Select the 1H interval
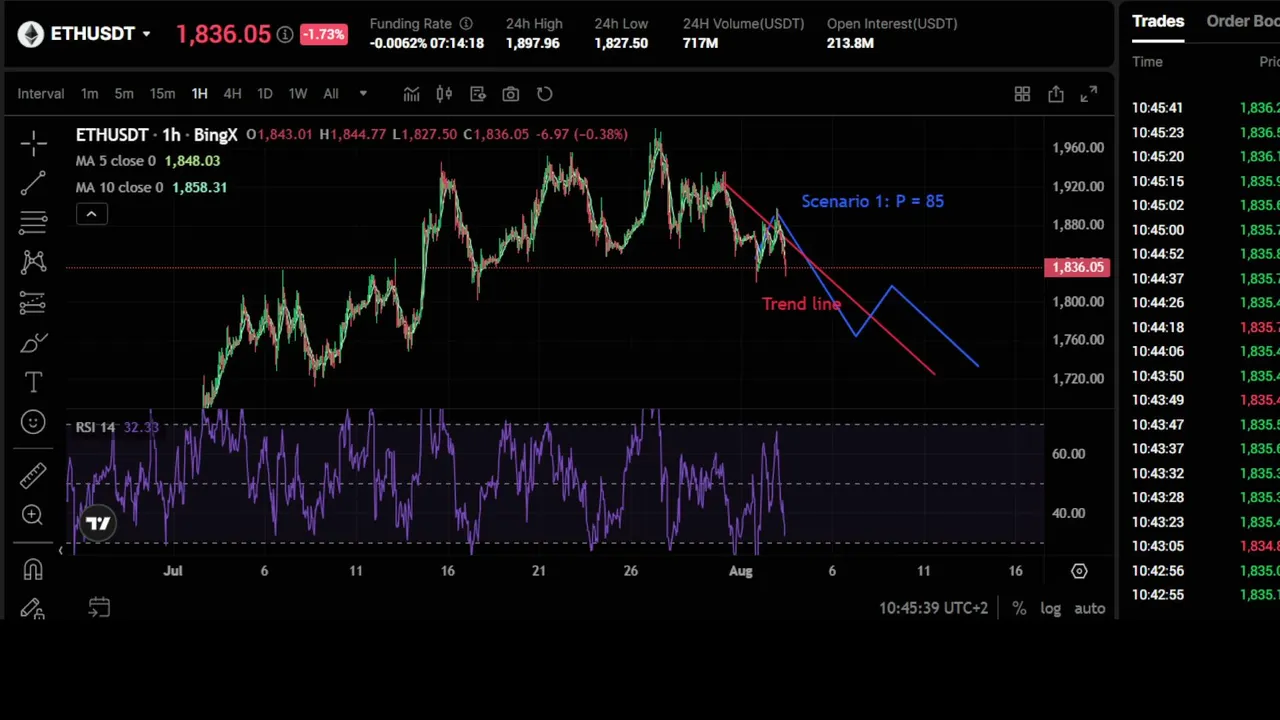 [199, 94]
